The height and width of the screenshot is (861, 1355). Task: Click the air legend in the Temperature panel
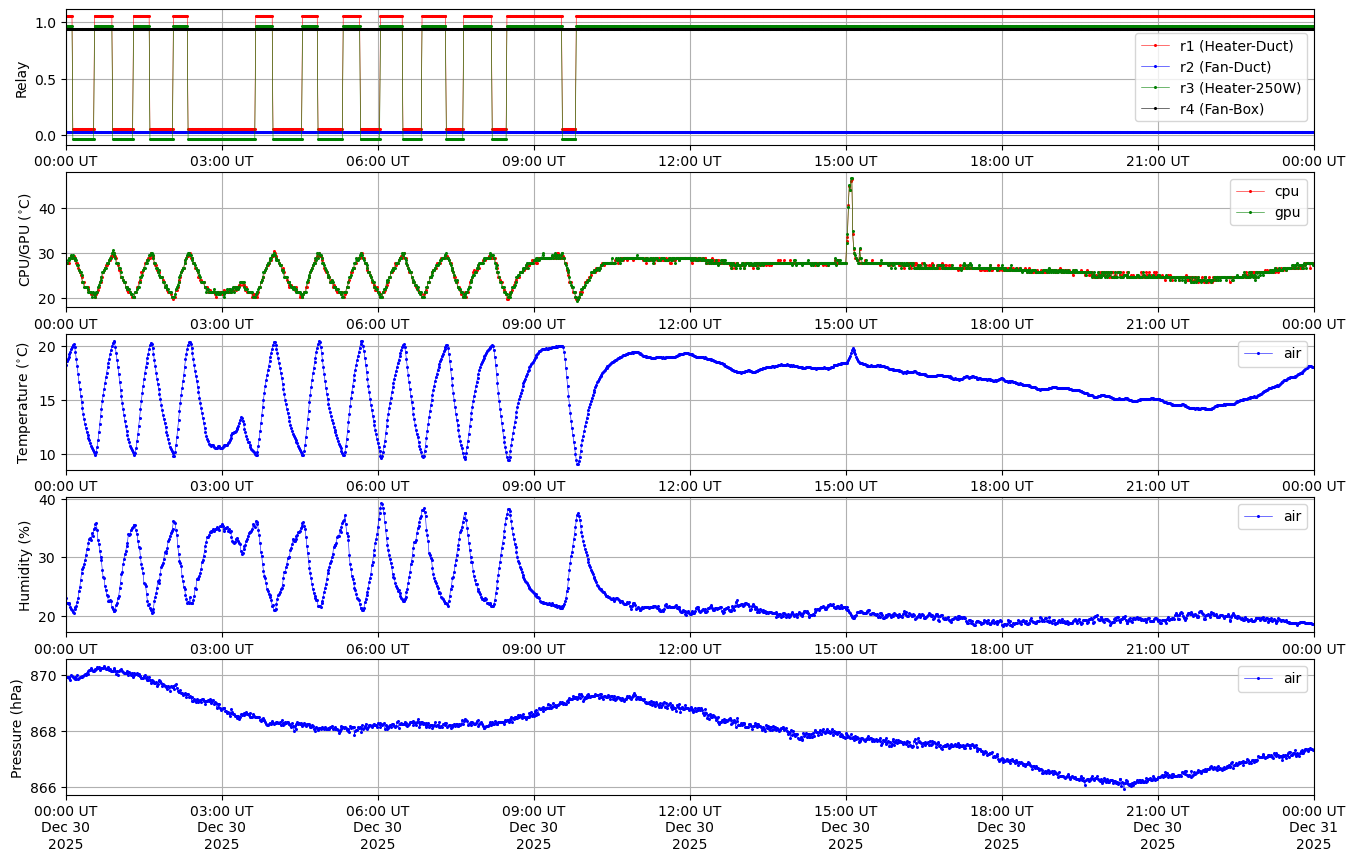point(1292,354)
